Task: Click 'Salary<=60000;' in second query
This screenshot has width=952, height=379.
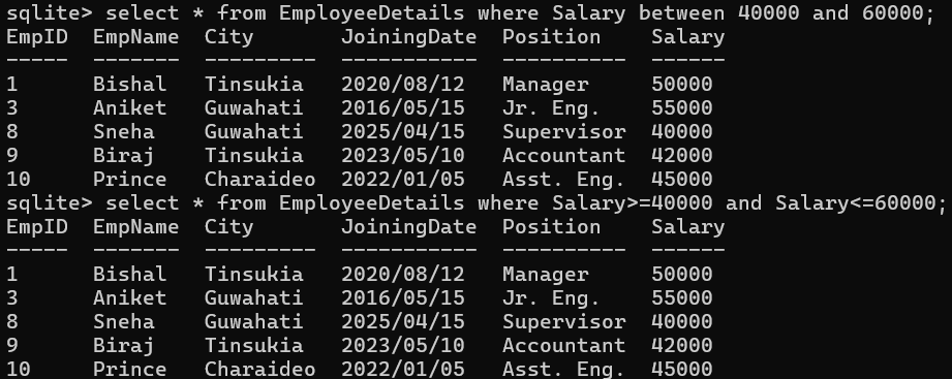Action: tap(860, 203)
